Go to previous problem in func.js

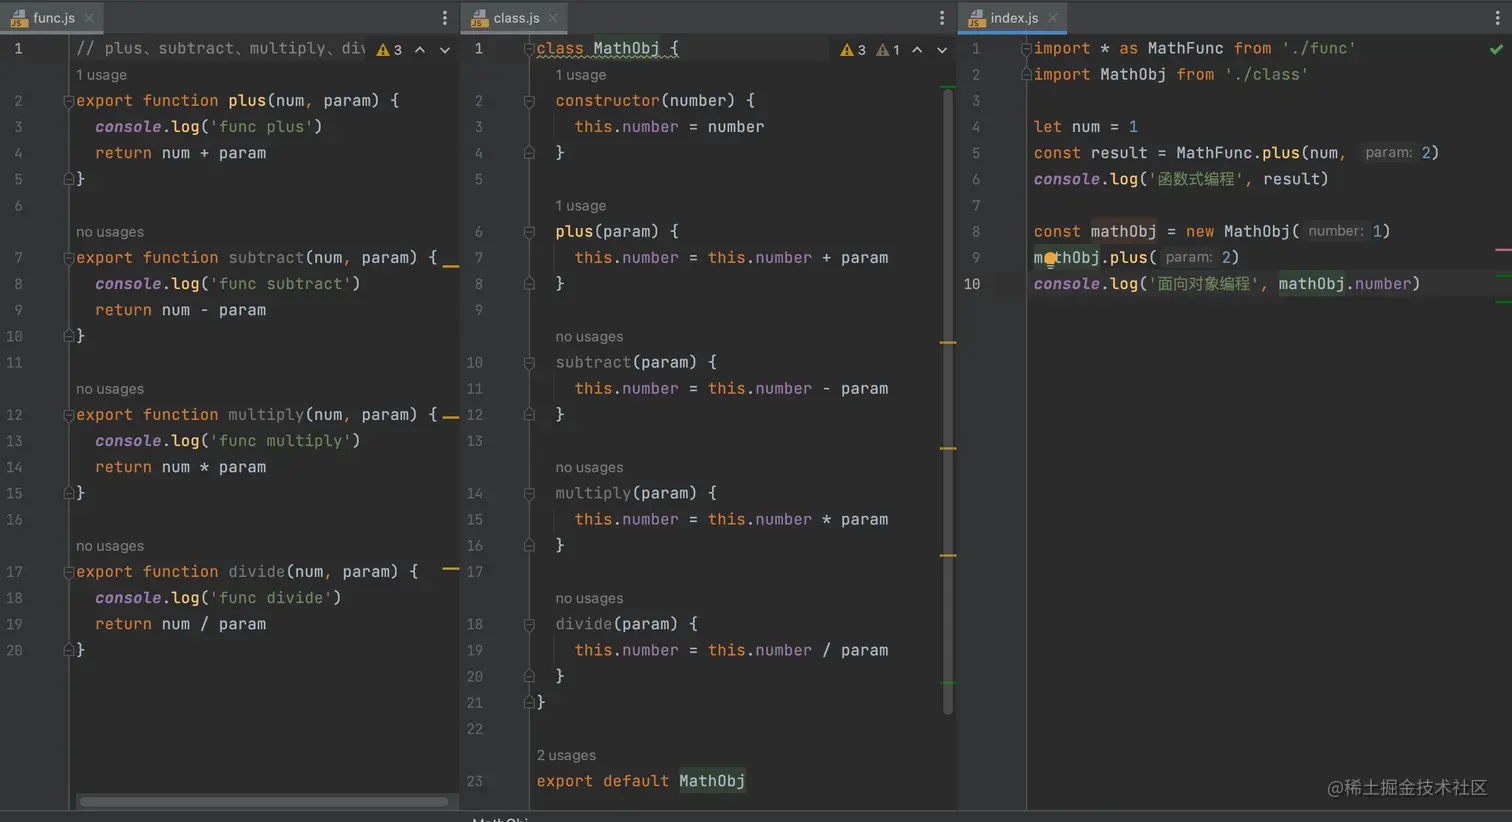(x=420, y=50)
